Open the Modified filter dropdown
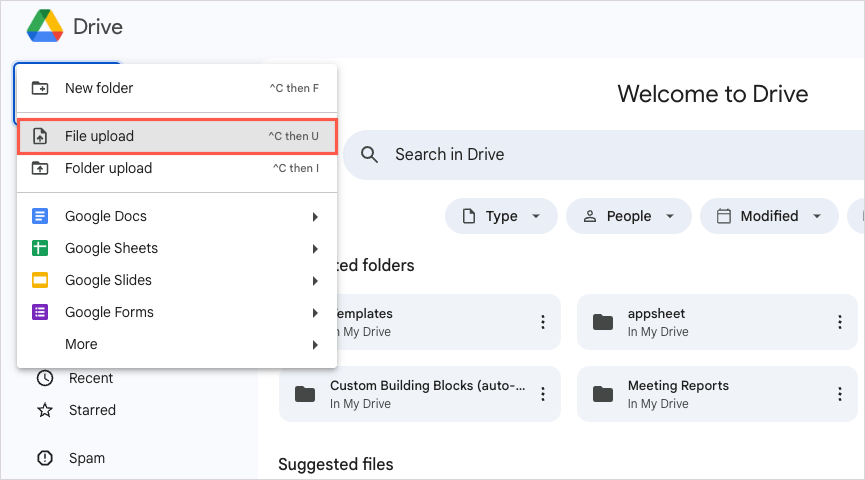 pos(769,216)
